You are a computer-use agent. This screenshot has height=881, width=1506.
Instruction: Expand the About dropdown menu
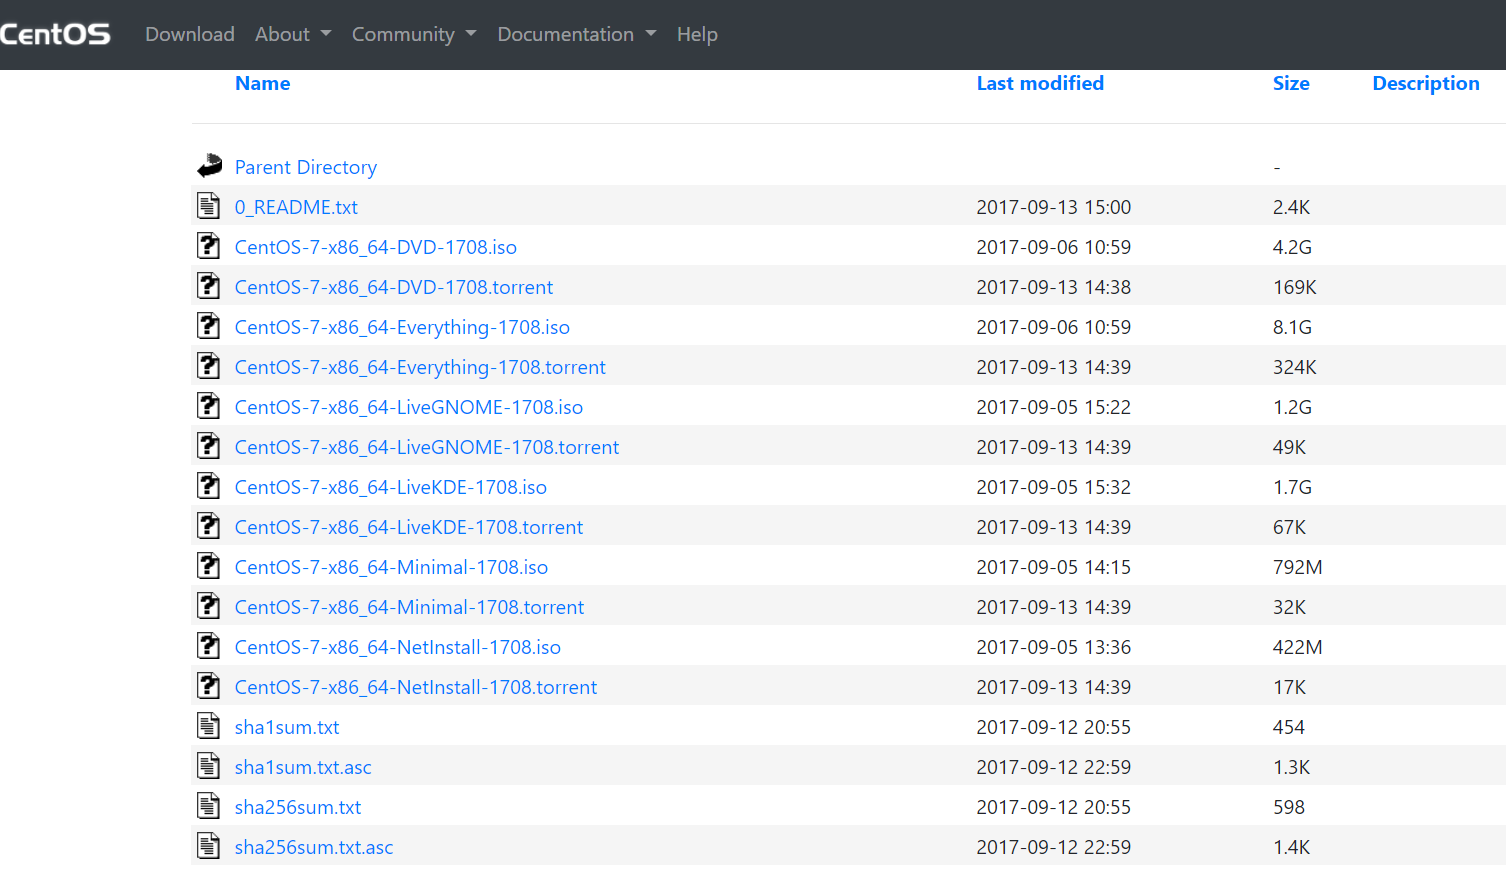point(293,34)
